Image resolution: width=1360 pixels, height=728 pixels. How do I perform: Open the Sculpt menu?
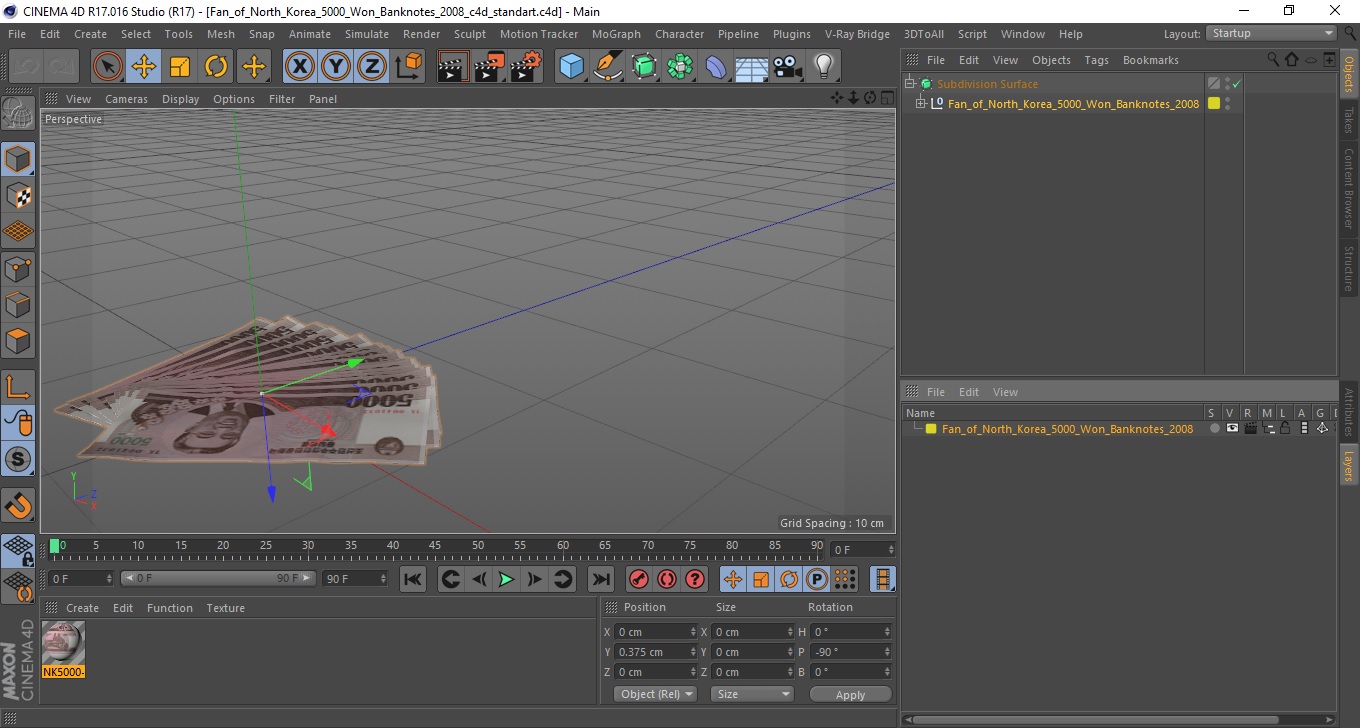470,34
